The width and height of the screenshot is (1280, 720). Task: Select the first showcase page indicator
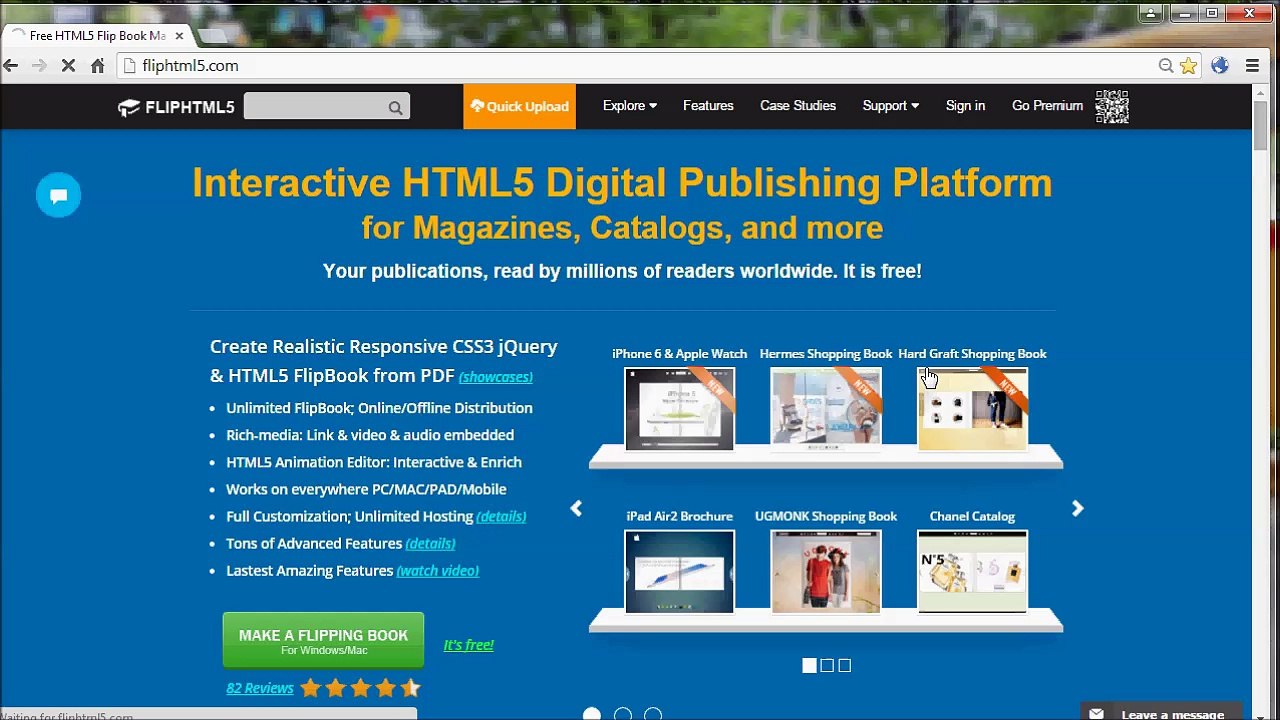coord(809,666)
